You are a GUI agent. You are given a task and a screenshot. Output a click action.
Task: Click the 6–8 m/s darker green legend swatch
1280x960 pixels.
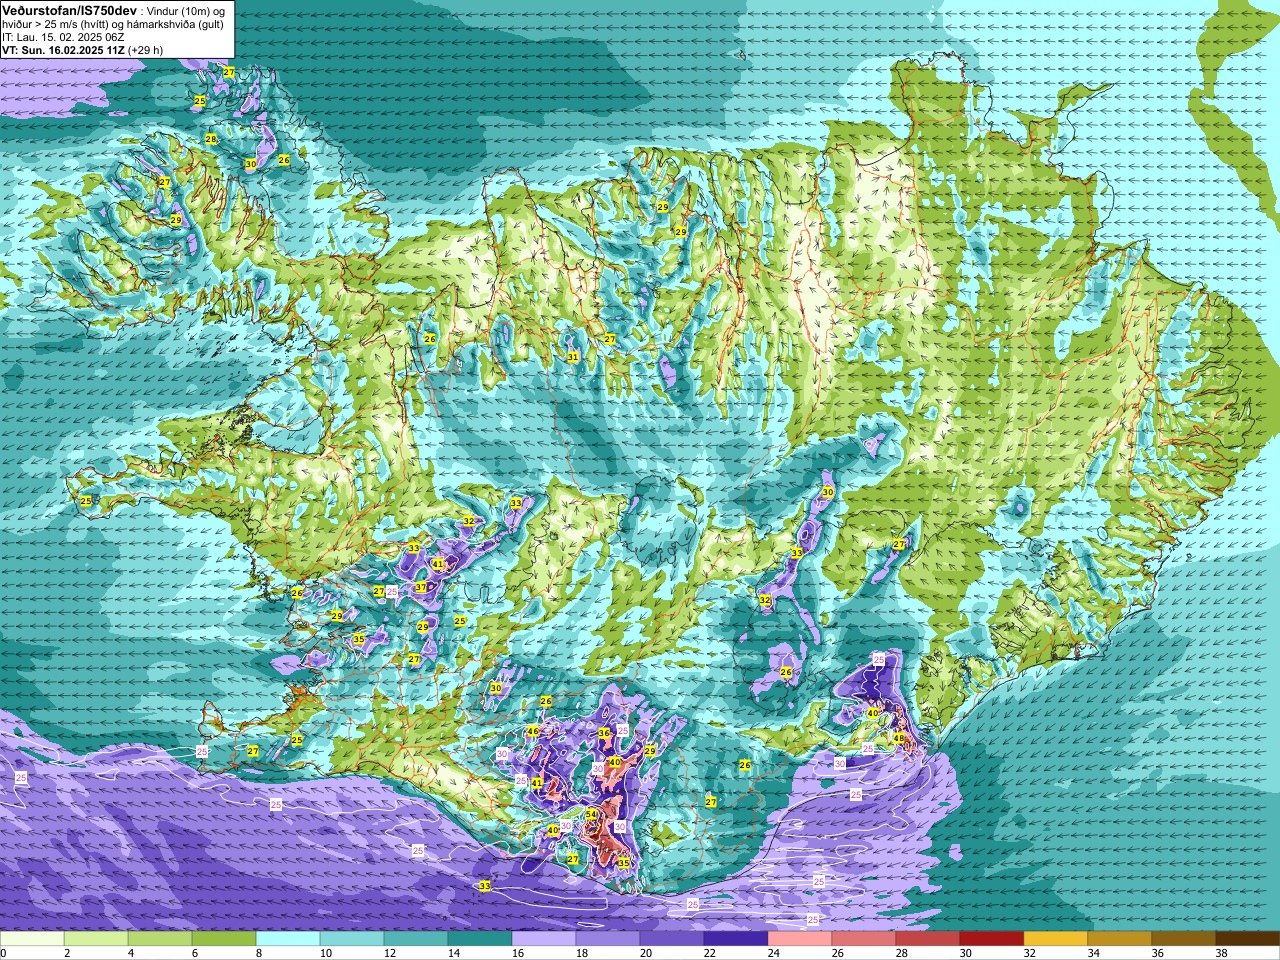[224, 939]
